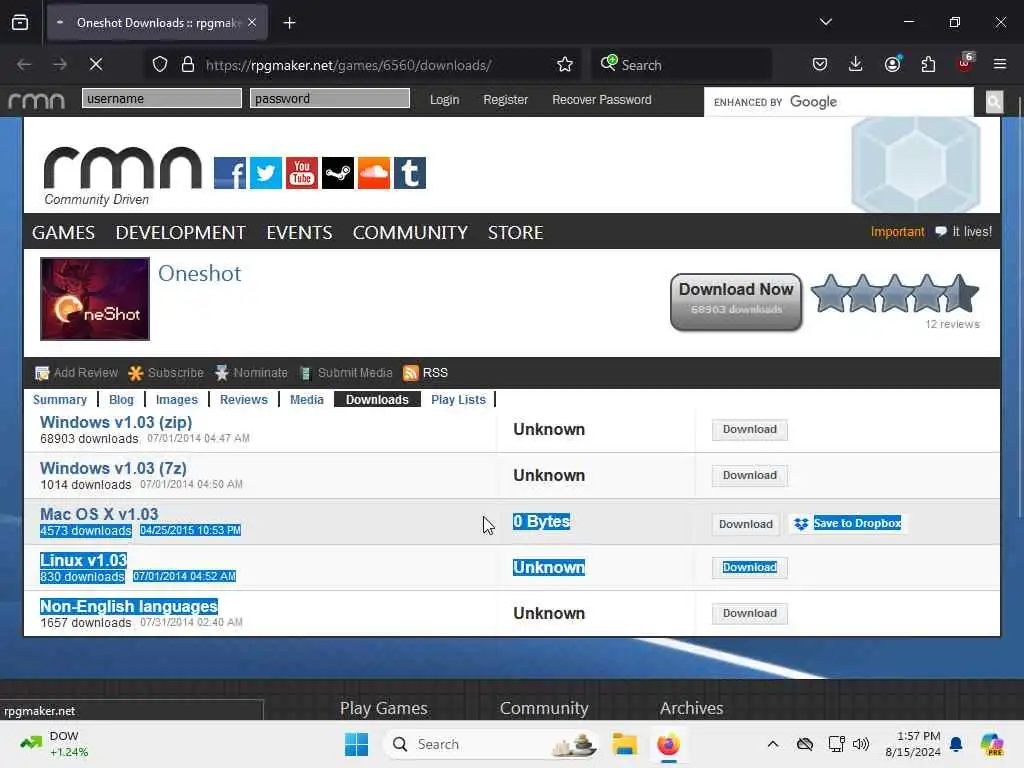The height and width of the screenshot is (768, 1024).
Task: Open the SoundCloud social icon
Action: (x=374, y=173)
